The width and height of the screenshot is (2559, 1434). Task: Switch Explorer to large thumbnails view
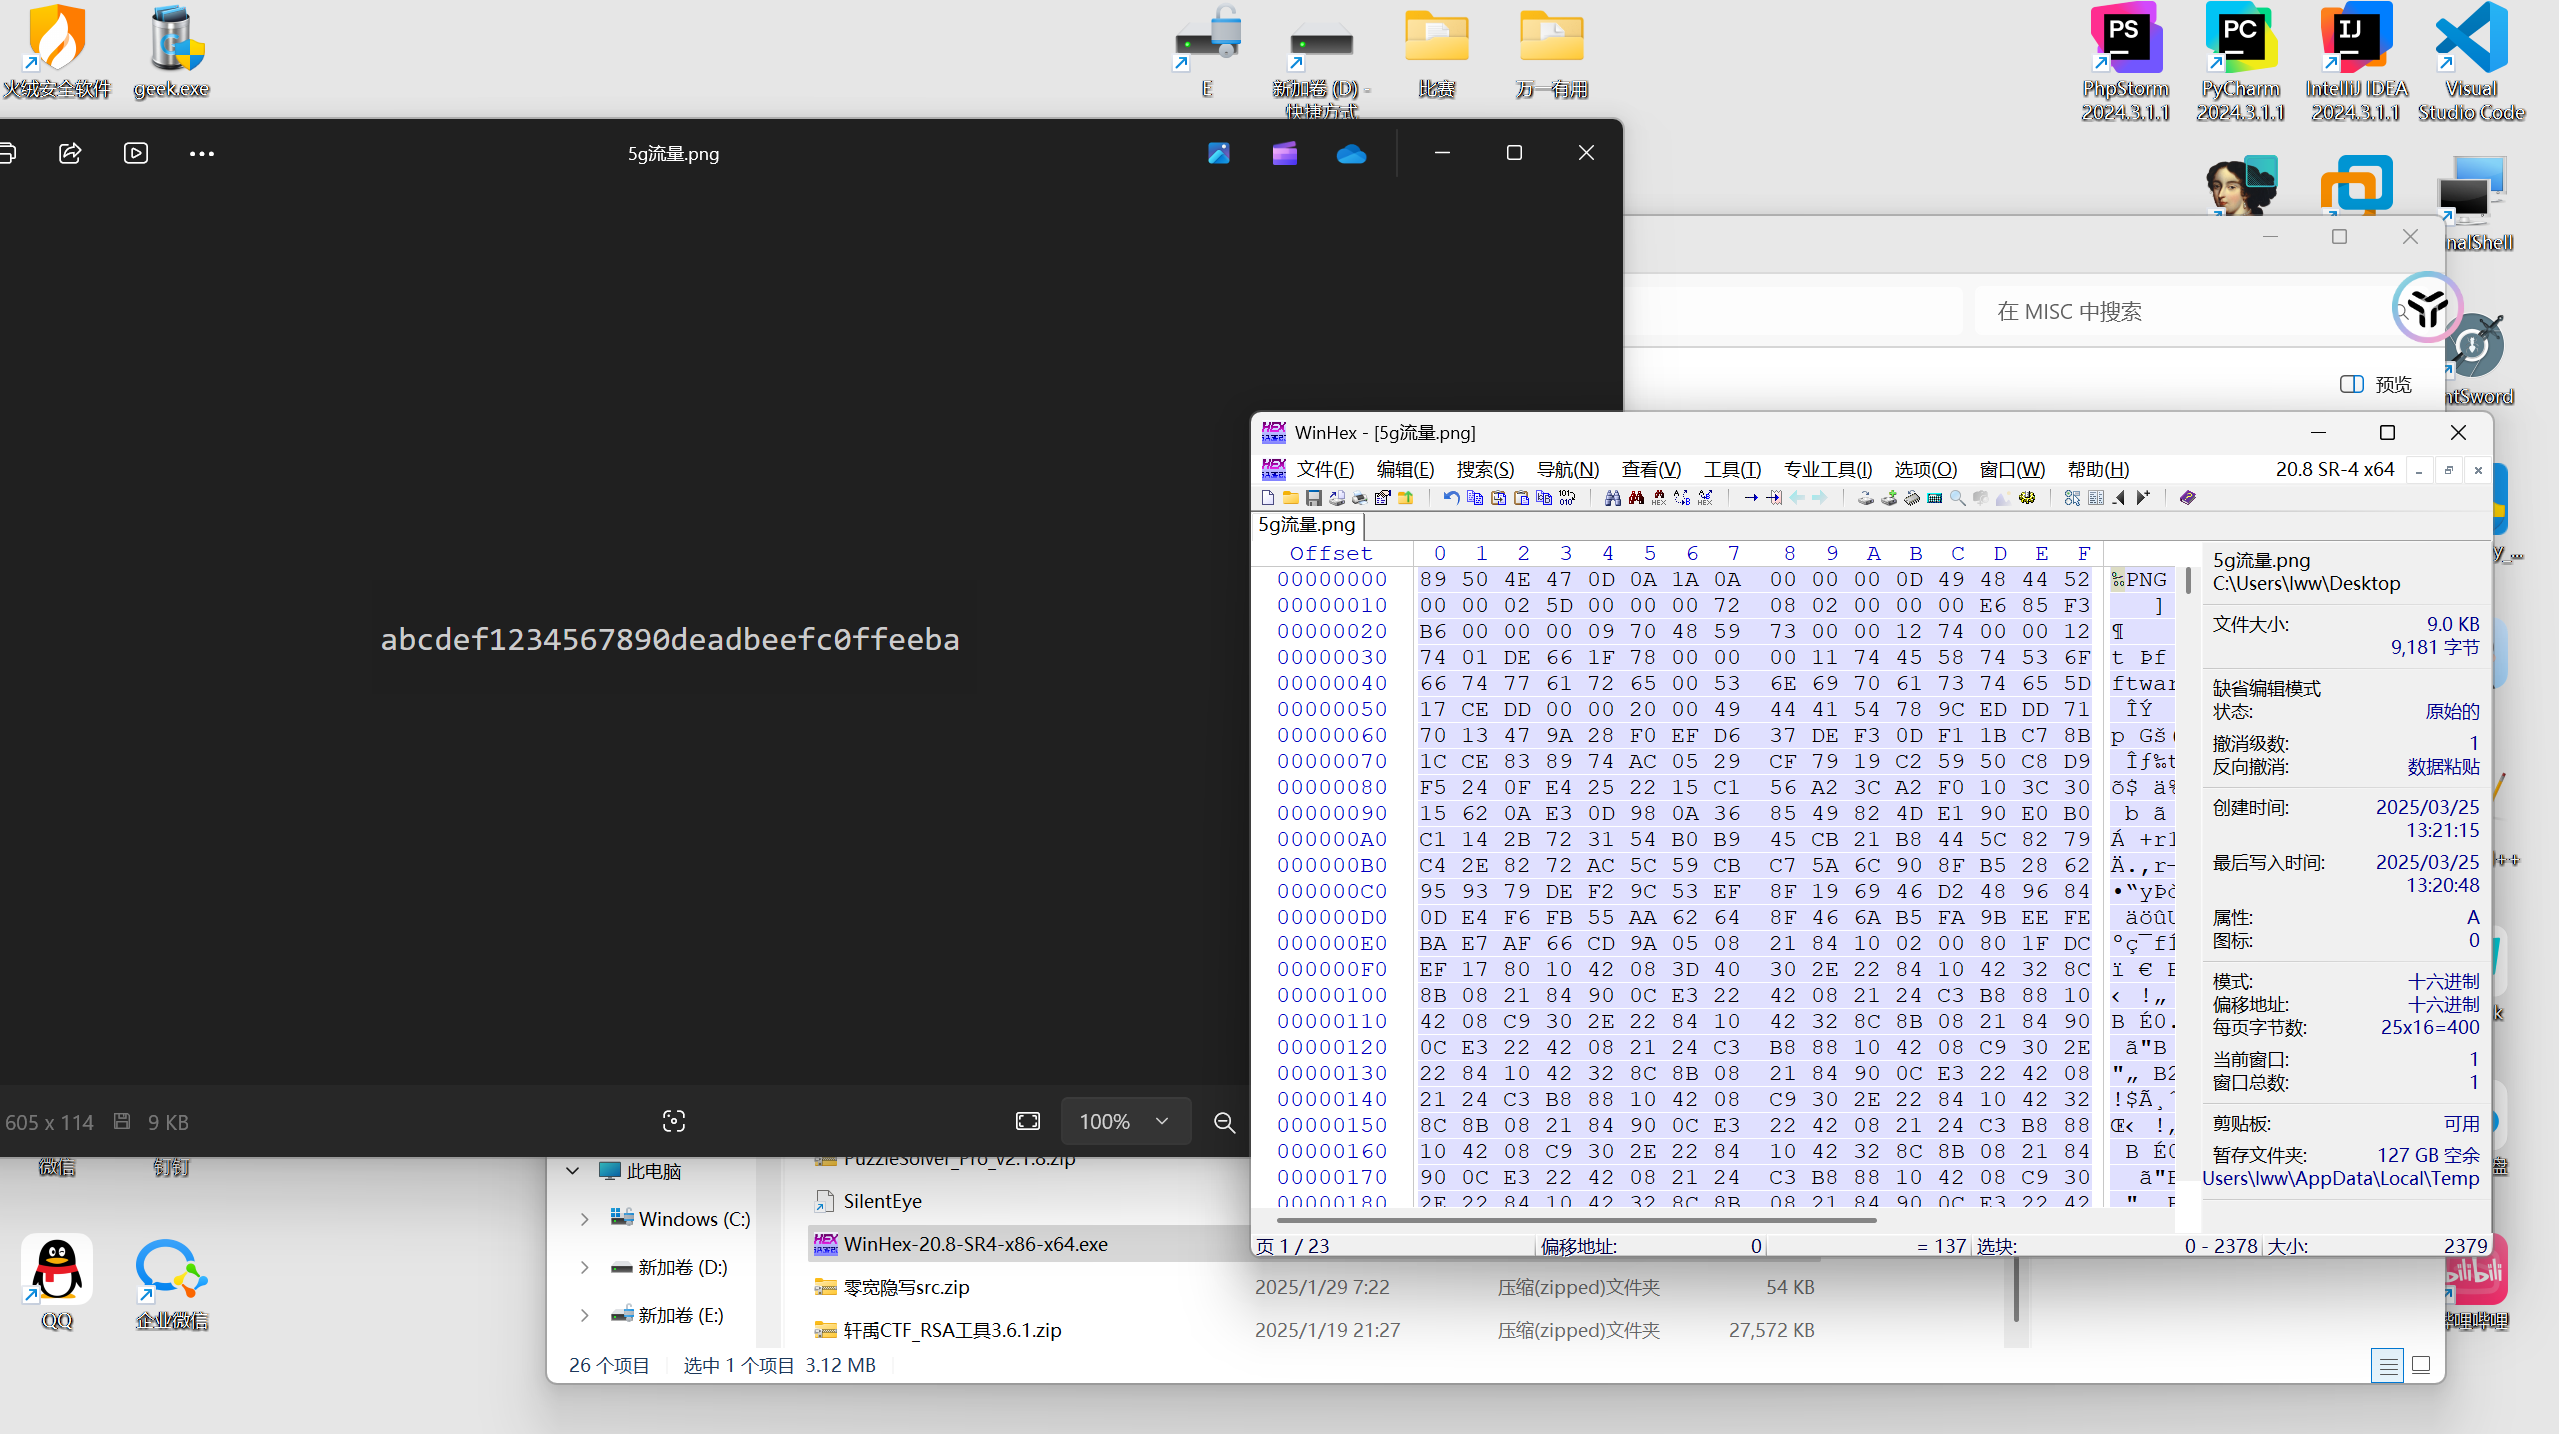click(x=2421, y=1365)
